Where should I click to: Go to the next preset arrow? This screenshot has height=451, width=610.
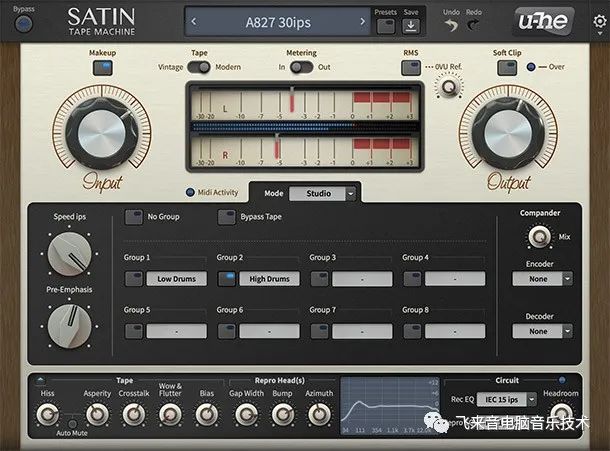click(x=363, y=22)
